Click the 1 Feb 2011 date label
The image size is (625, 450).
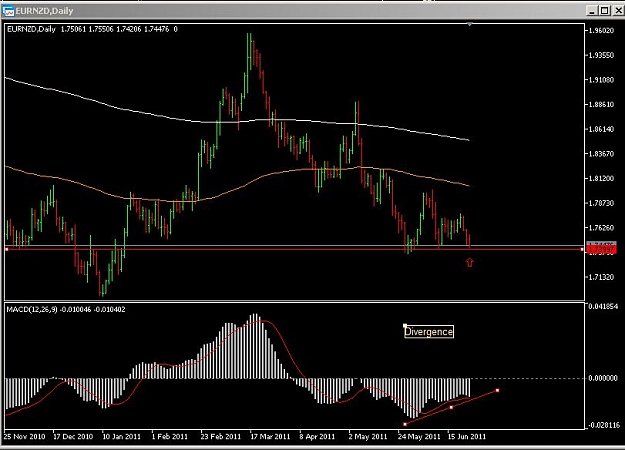pyautogui.click(x=169, y=437)
